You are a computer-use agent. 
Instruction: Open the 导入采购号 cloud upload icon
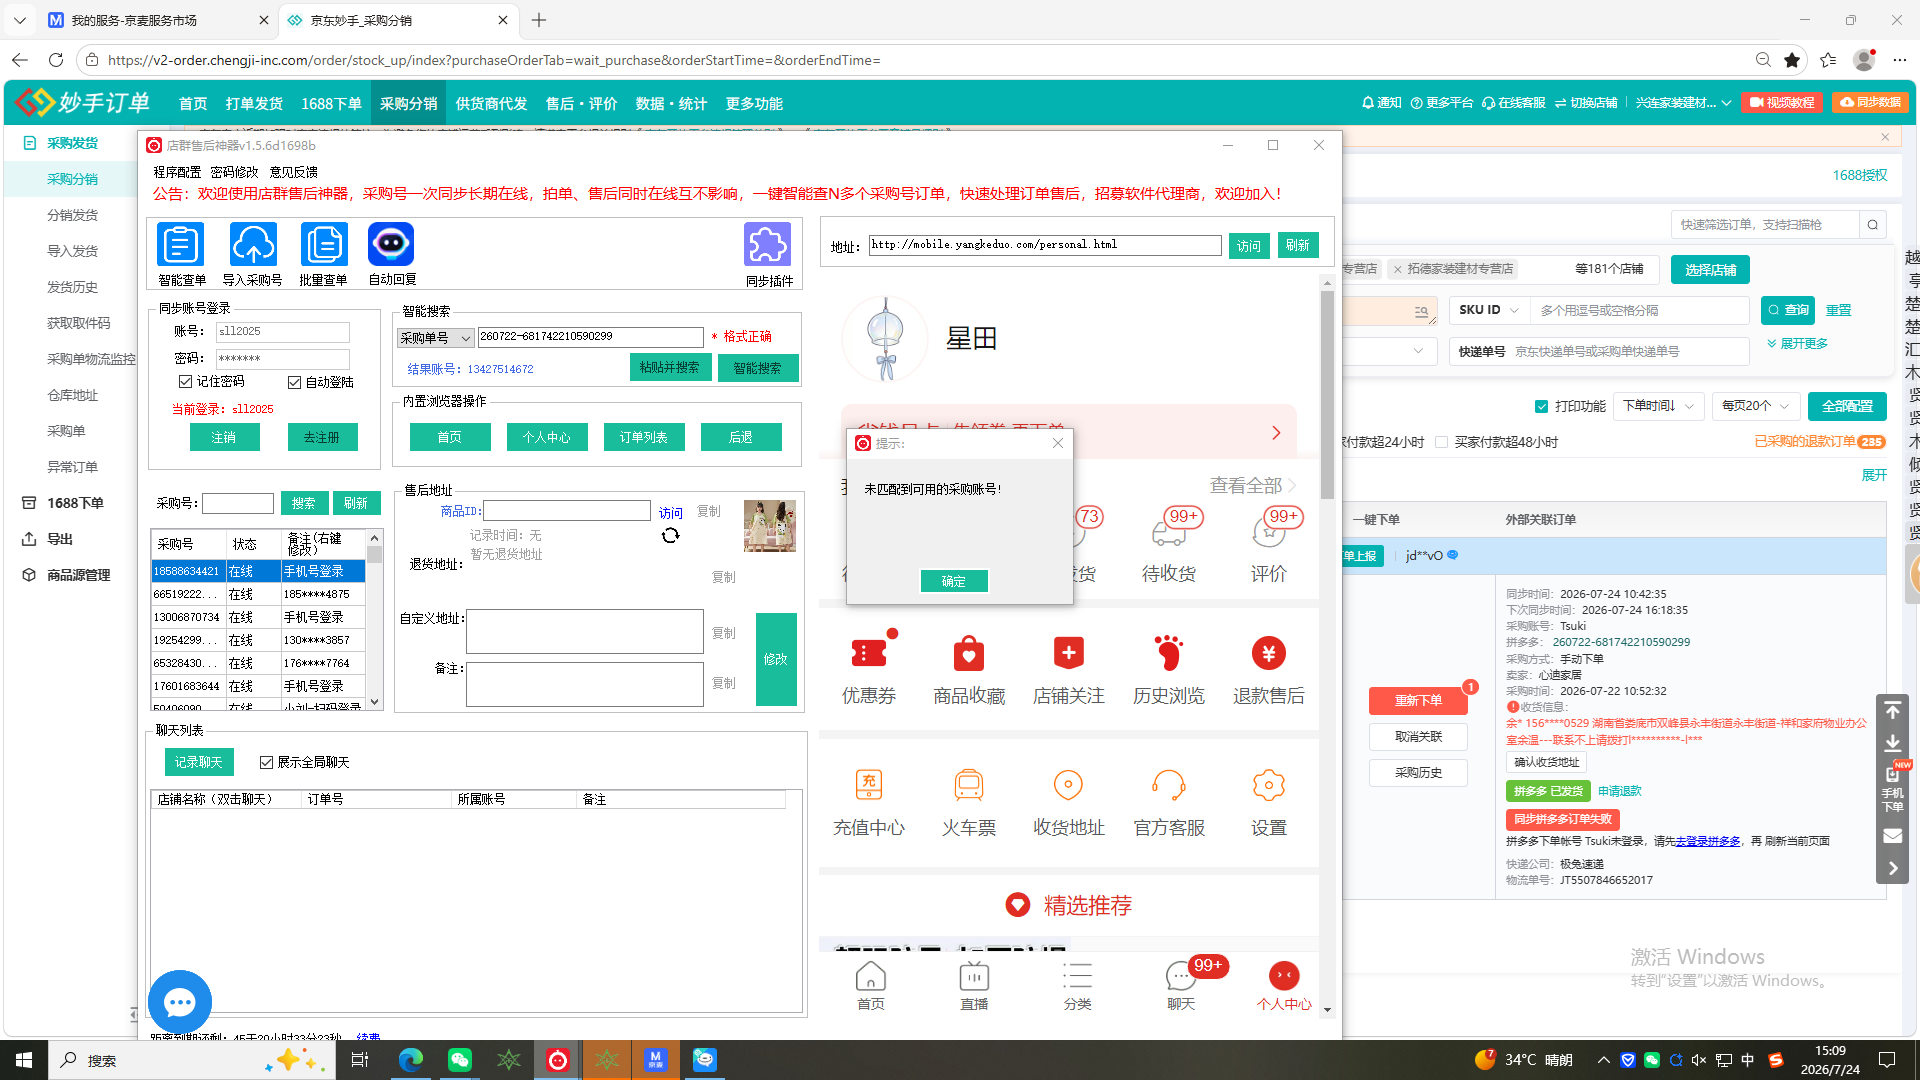pyautogui.click(x=253, y=245)
